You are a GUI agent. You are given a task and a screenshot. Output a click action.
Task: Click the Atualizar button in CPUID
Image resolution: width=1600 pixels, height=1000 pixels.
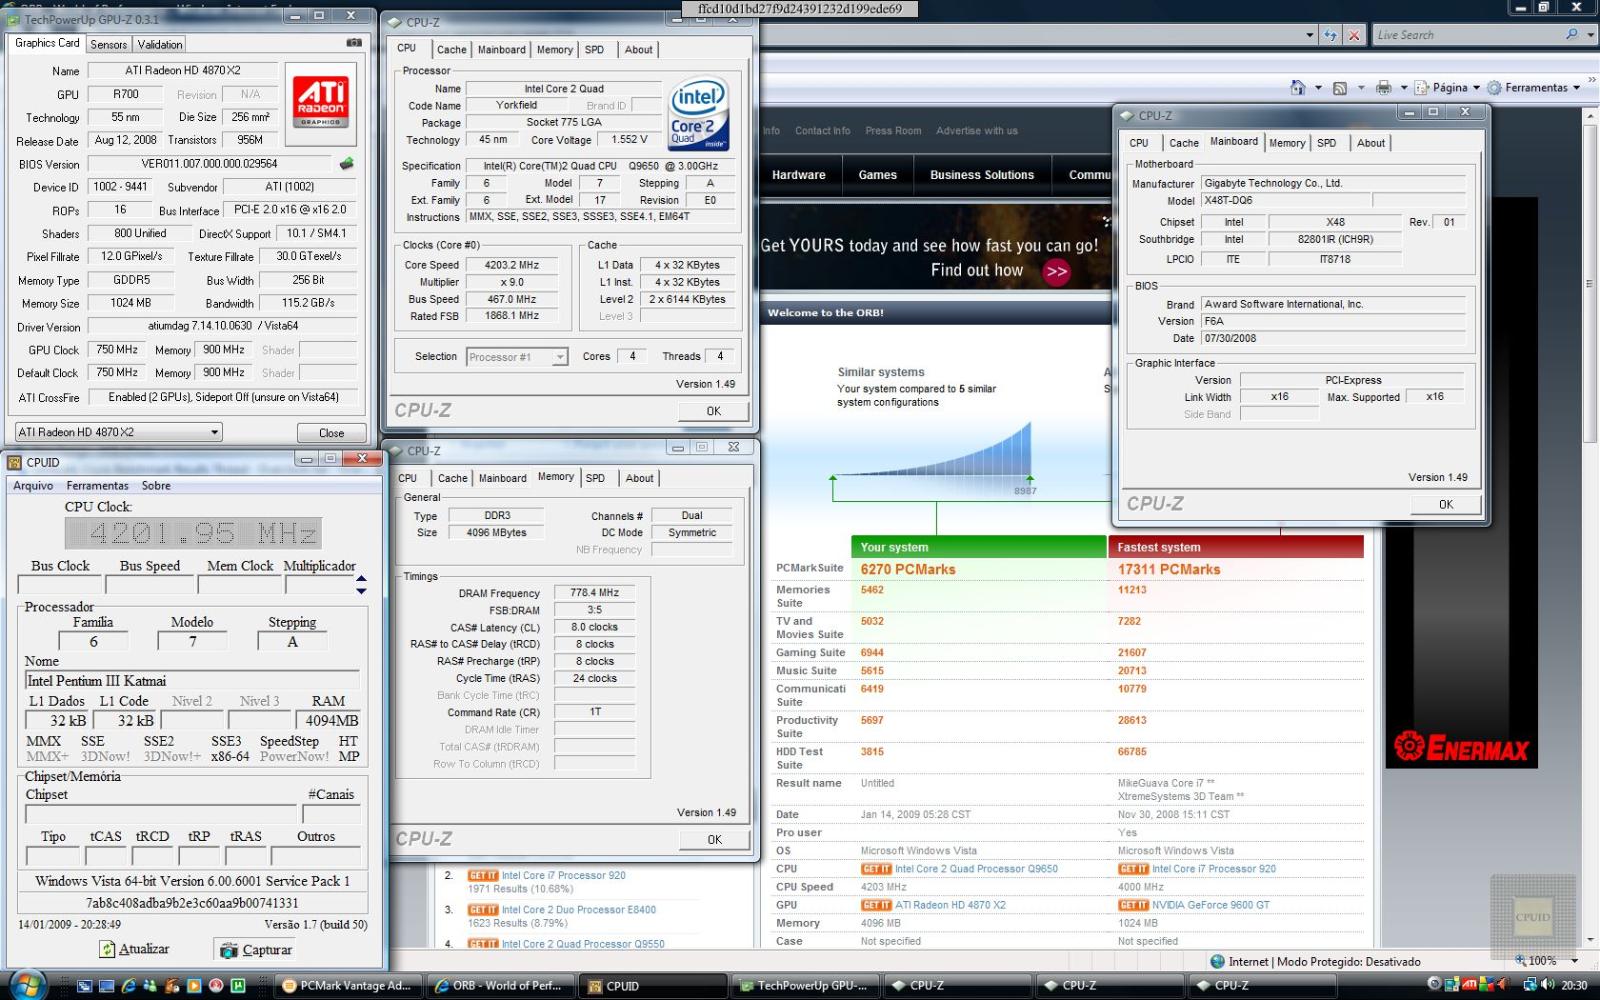coord(134,949)
